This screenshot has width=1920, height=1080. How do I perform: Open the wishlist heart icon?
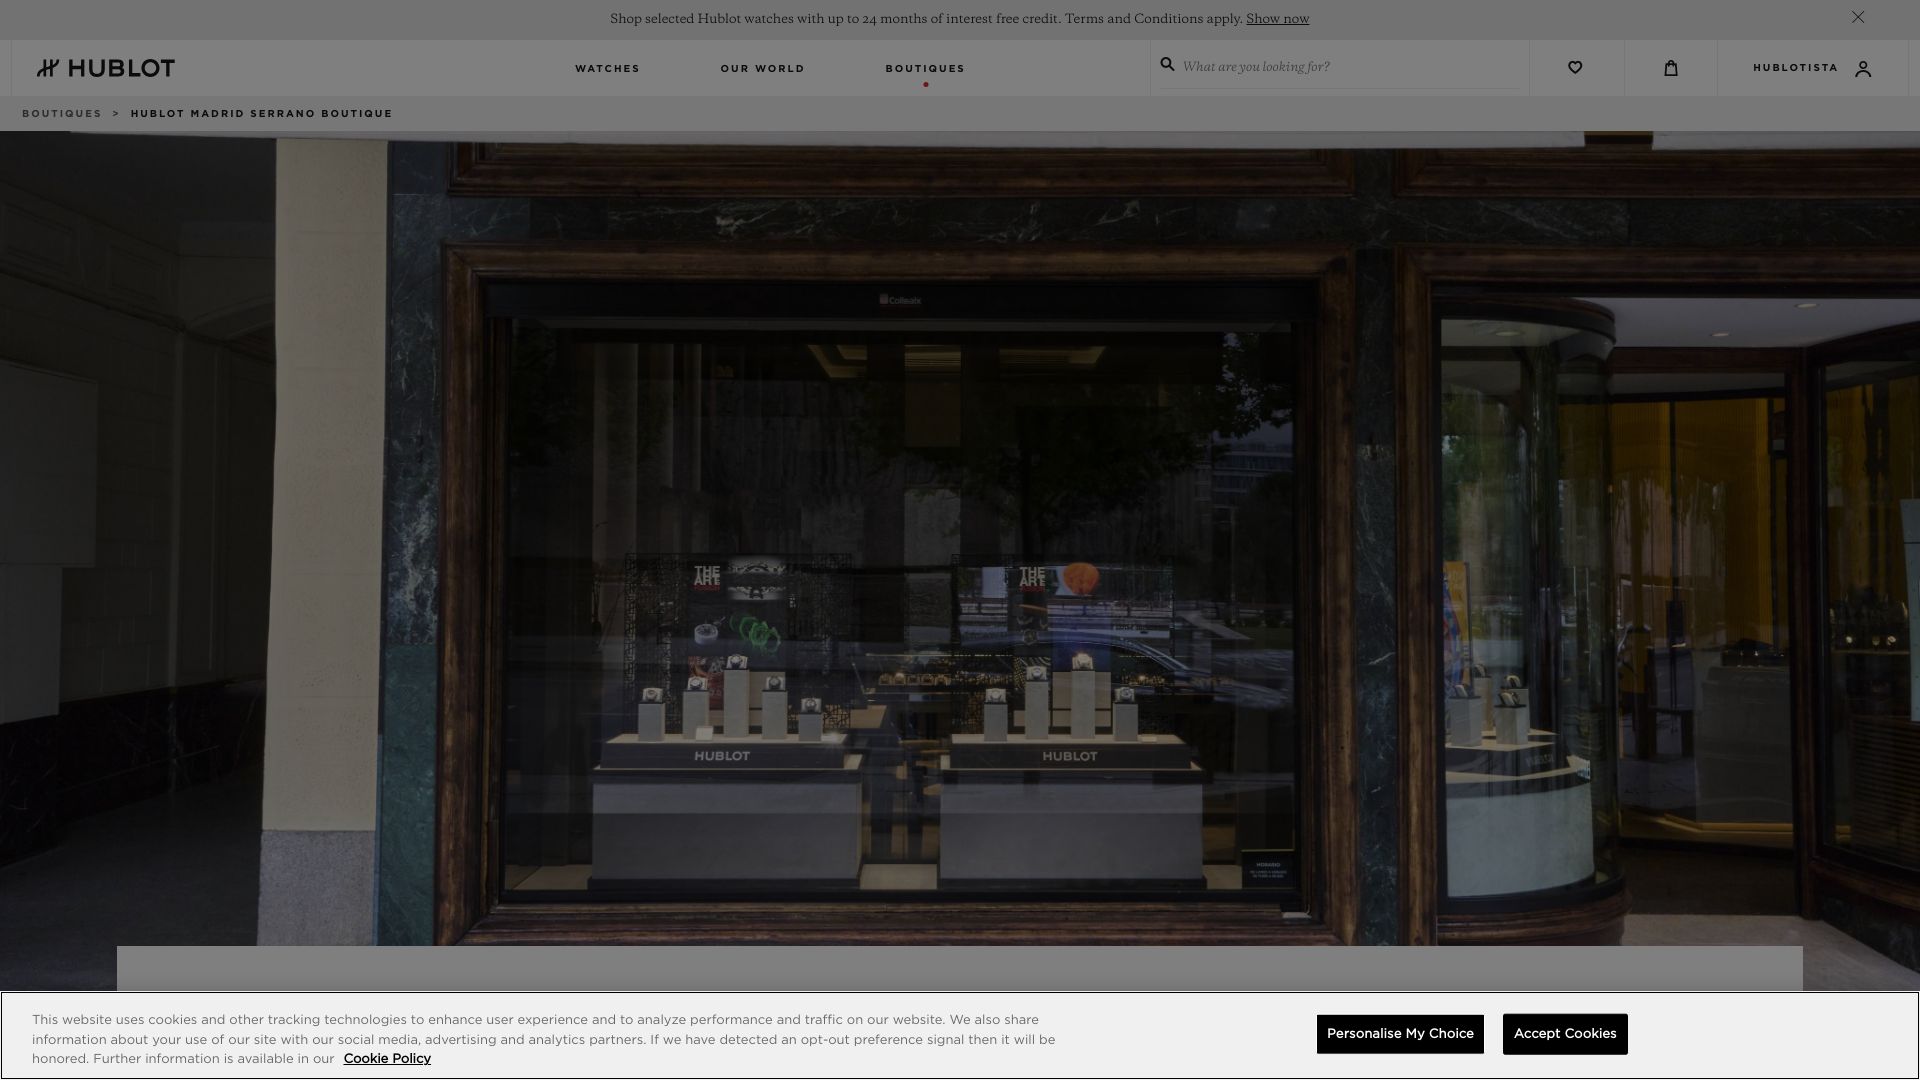[x=1575, y=68]
